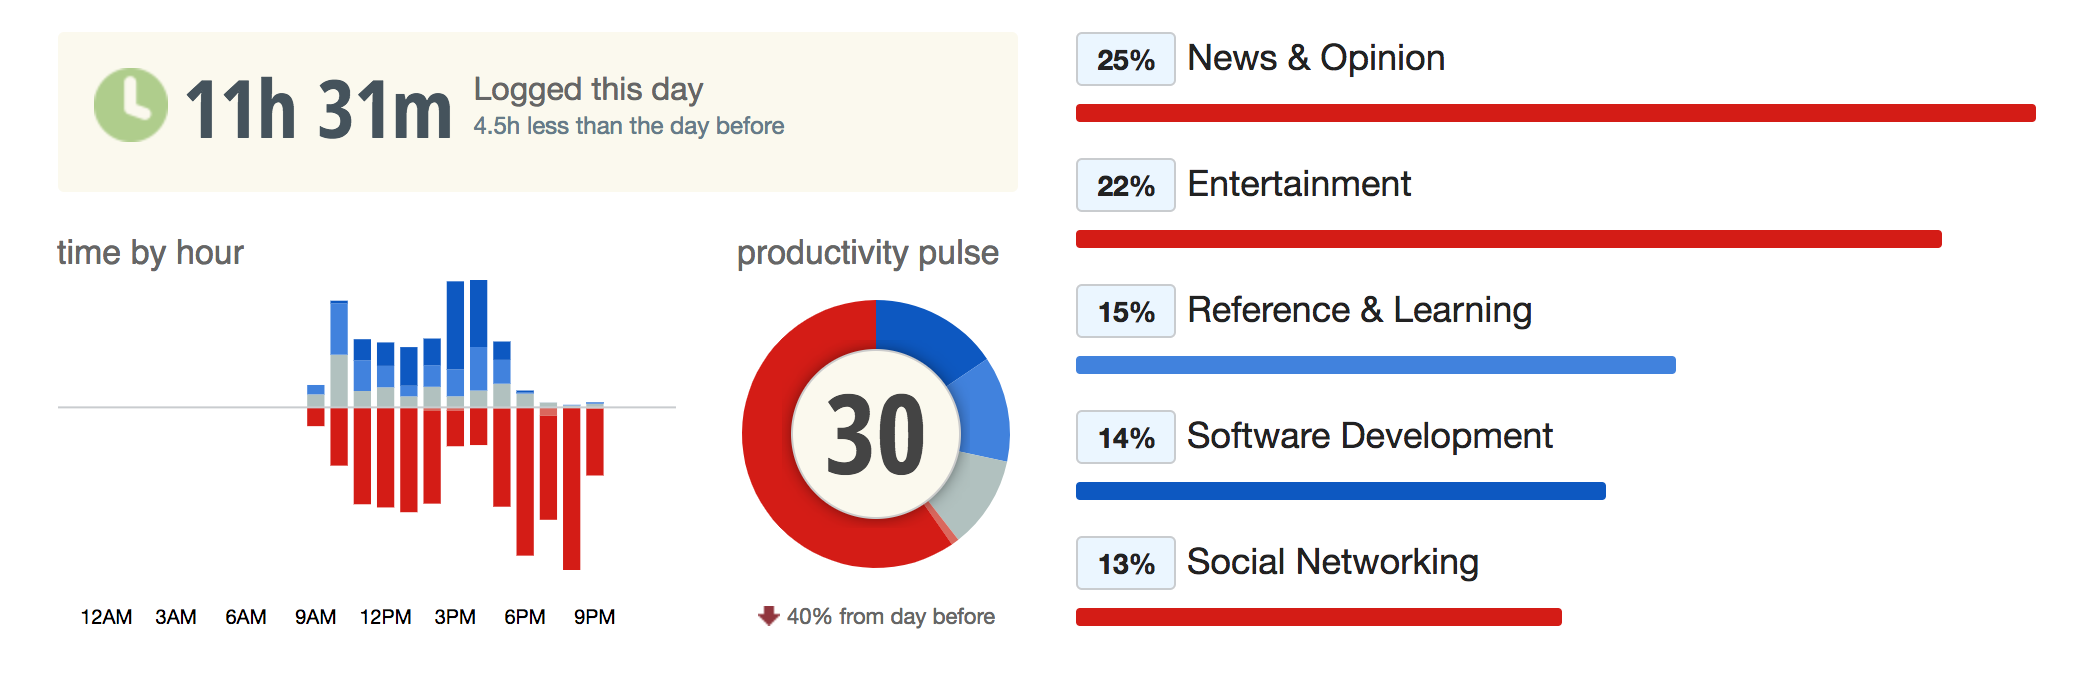Click the blue Software Development bar

[1341, 491]
